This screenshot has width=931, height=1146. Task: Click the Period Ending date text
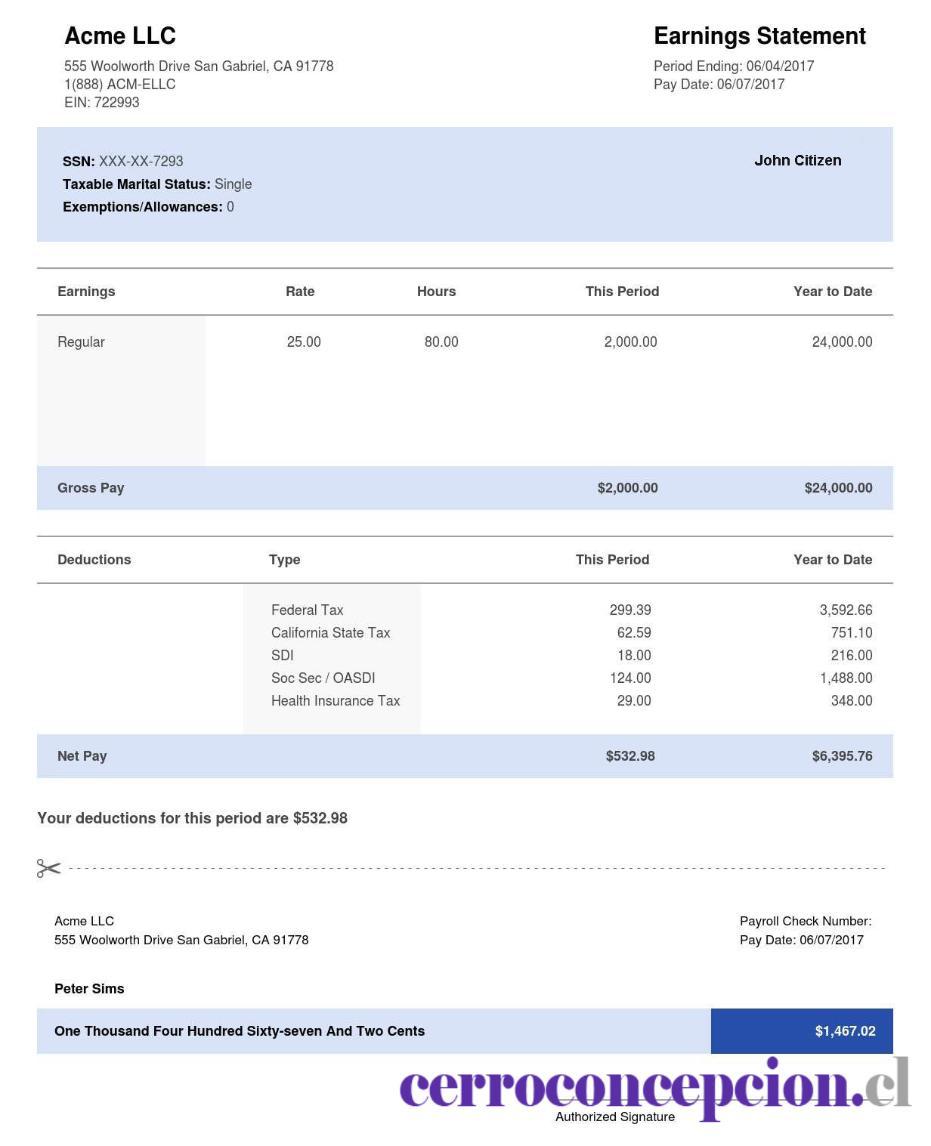(734, 66)
